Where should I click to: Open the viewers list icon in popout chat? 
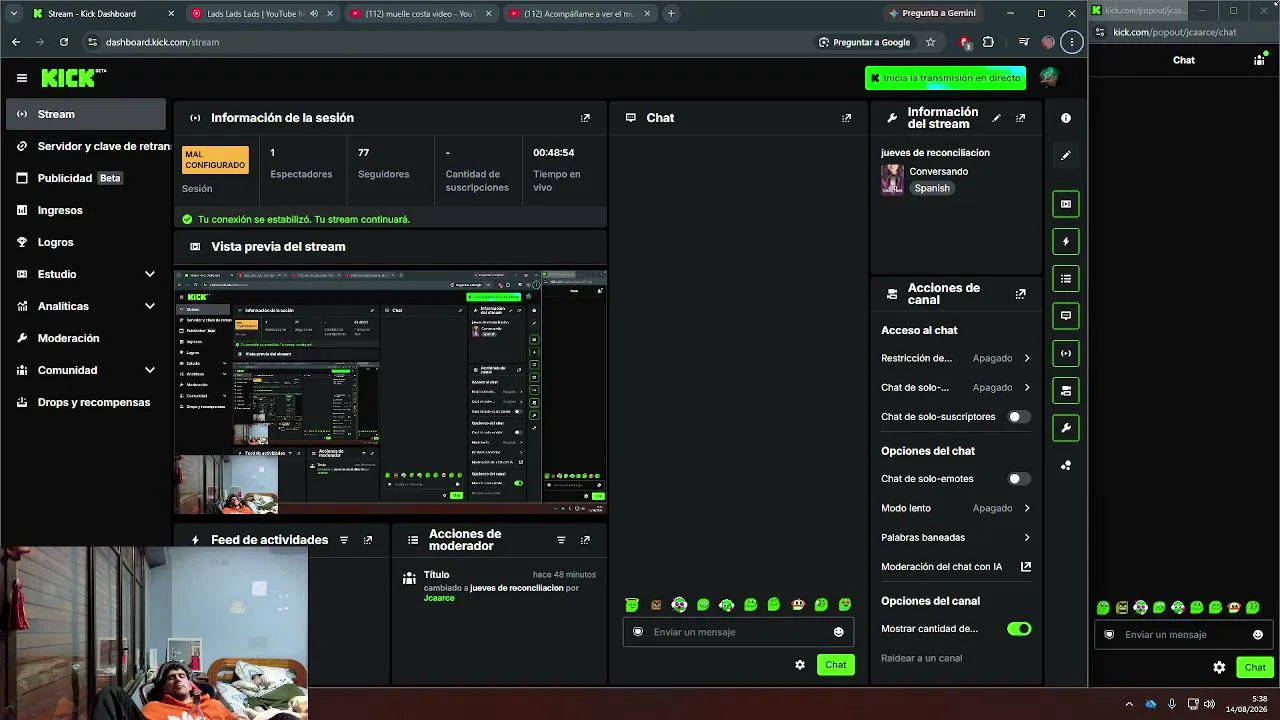click(1259, 60)
